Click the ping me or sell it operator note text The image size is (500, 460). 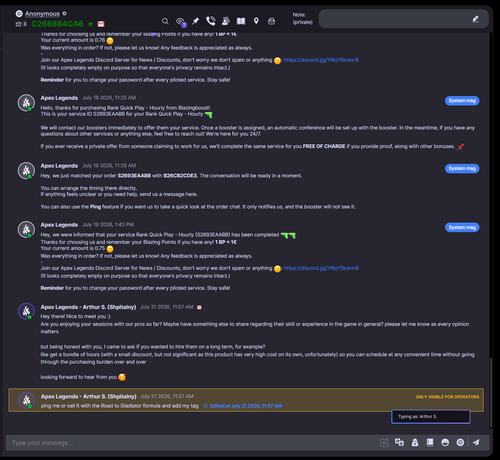click(x=119, y=406)
